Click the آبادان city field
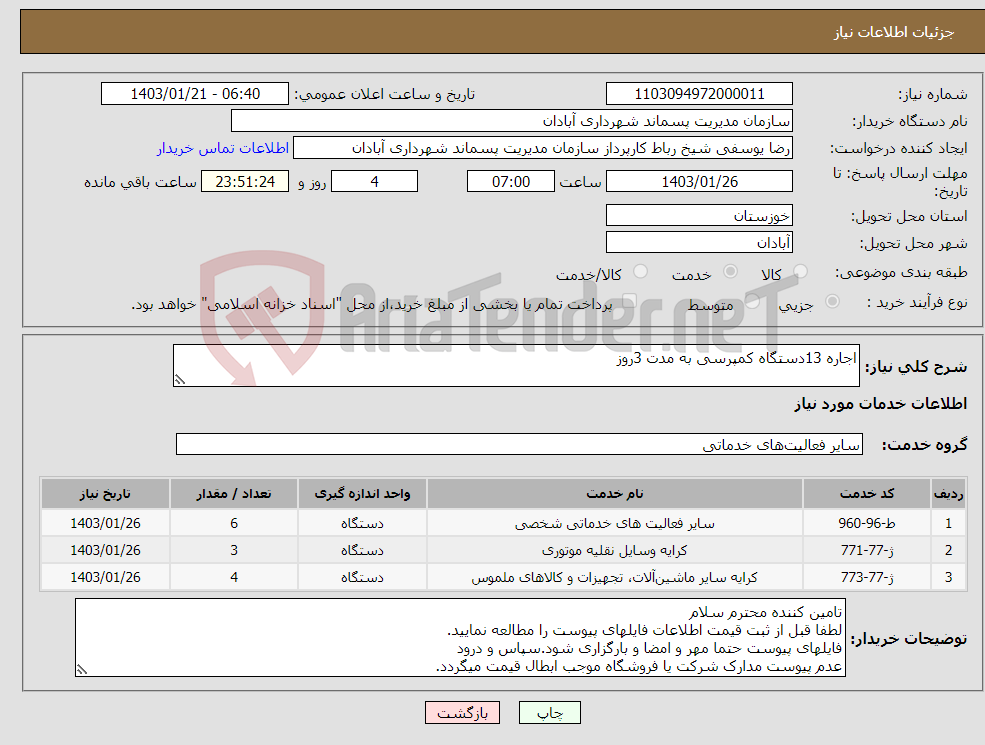Image resolution: width=985 pixels, height=745 pixels. 699,242
